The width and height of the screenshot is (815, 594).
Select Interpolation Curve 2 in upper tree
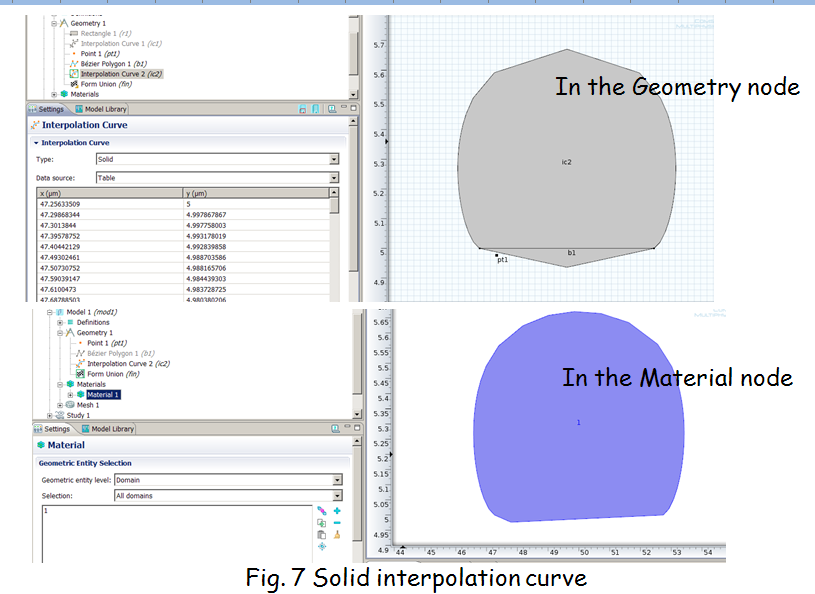[120, 74]
